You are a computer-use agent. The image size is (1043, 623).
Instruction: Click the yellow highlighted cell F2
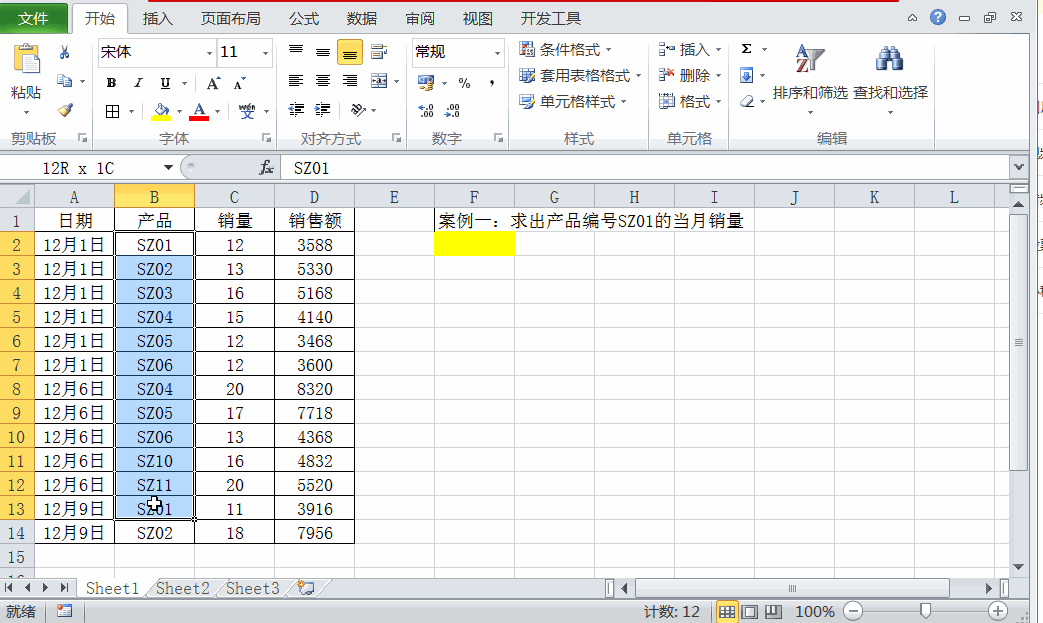pos(474,244)
